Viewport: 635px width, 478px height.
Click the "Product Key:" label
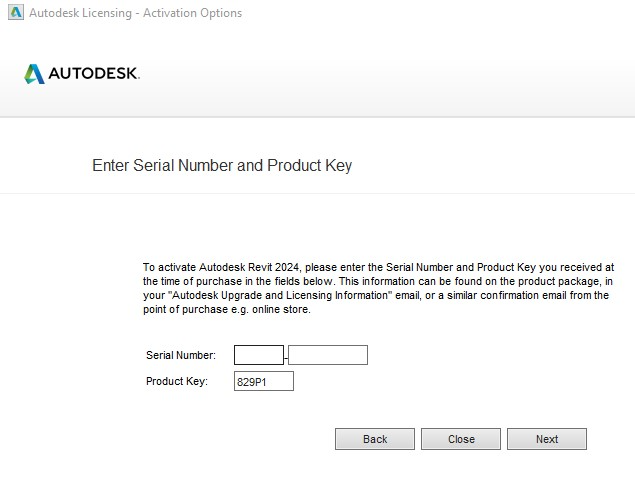177,381
